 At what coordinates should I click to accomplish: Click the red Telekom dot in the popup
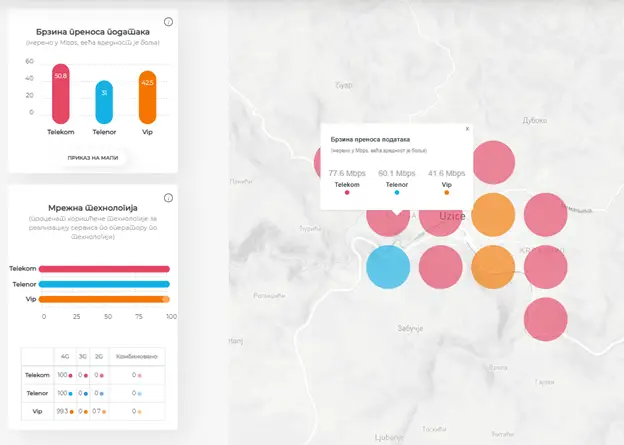[x=347, y=192]
